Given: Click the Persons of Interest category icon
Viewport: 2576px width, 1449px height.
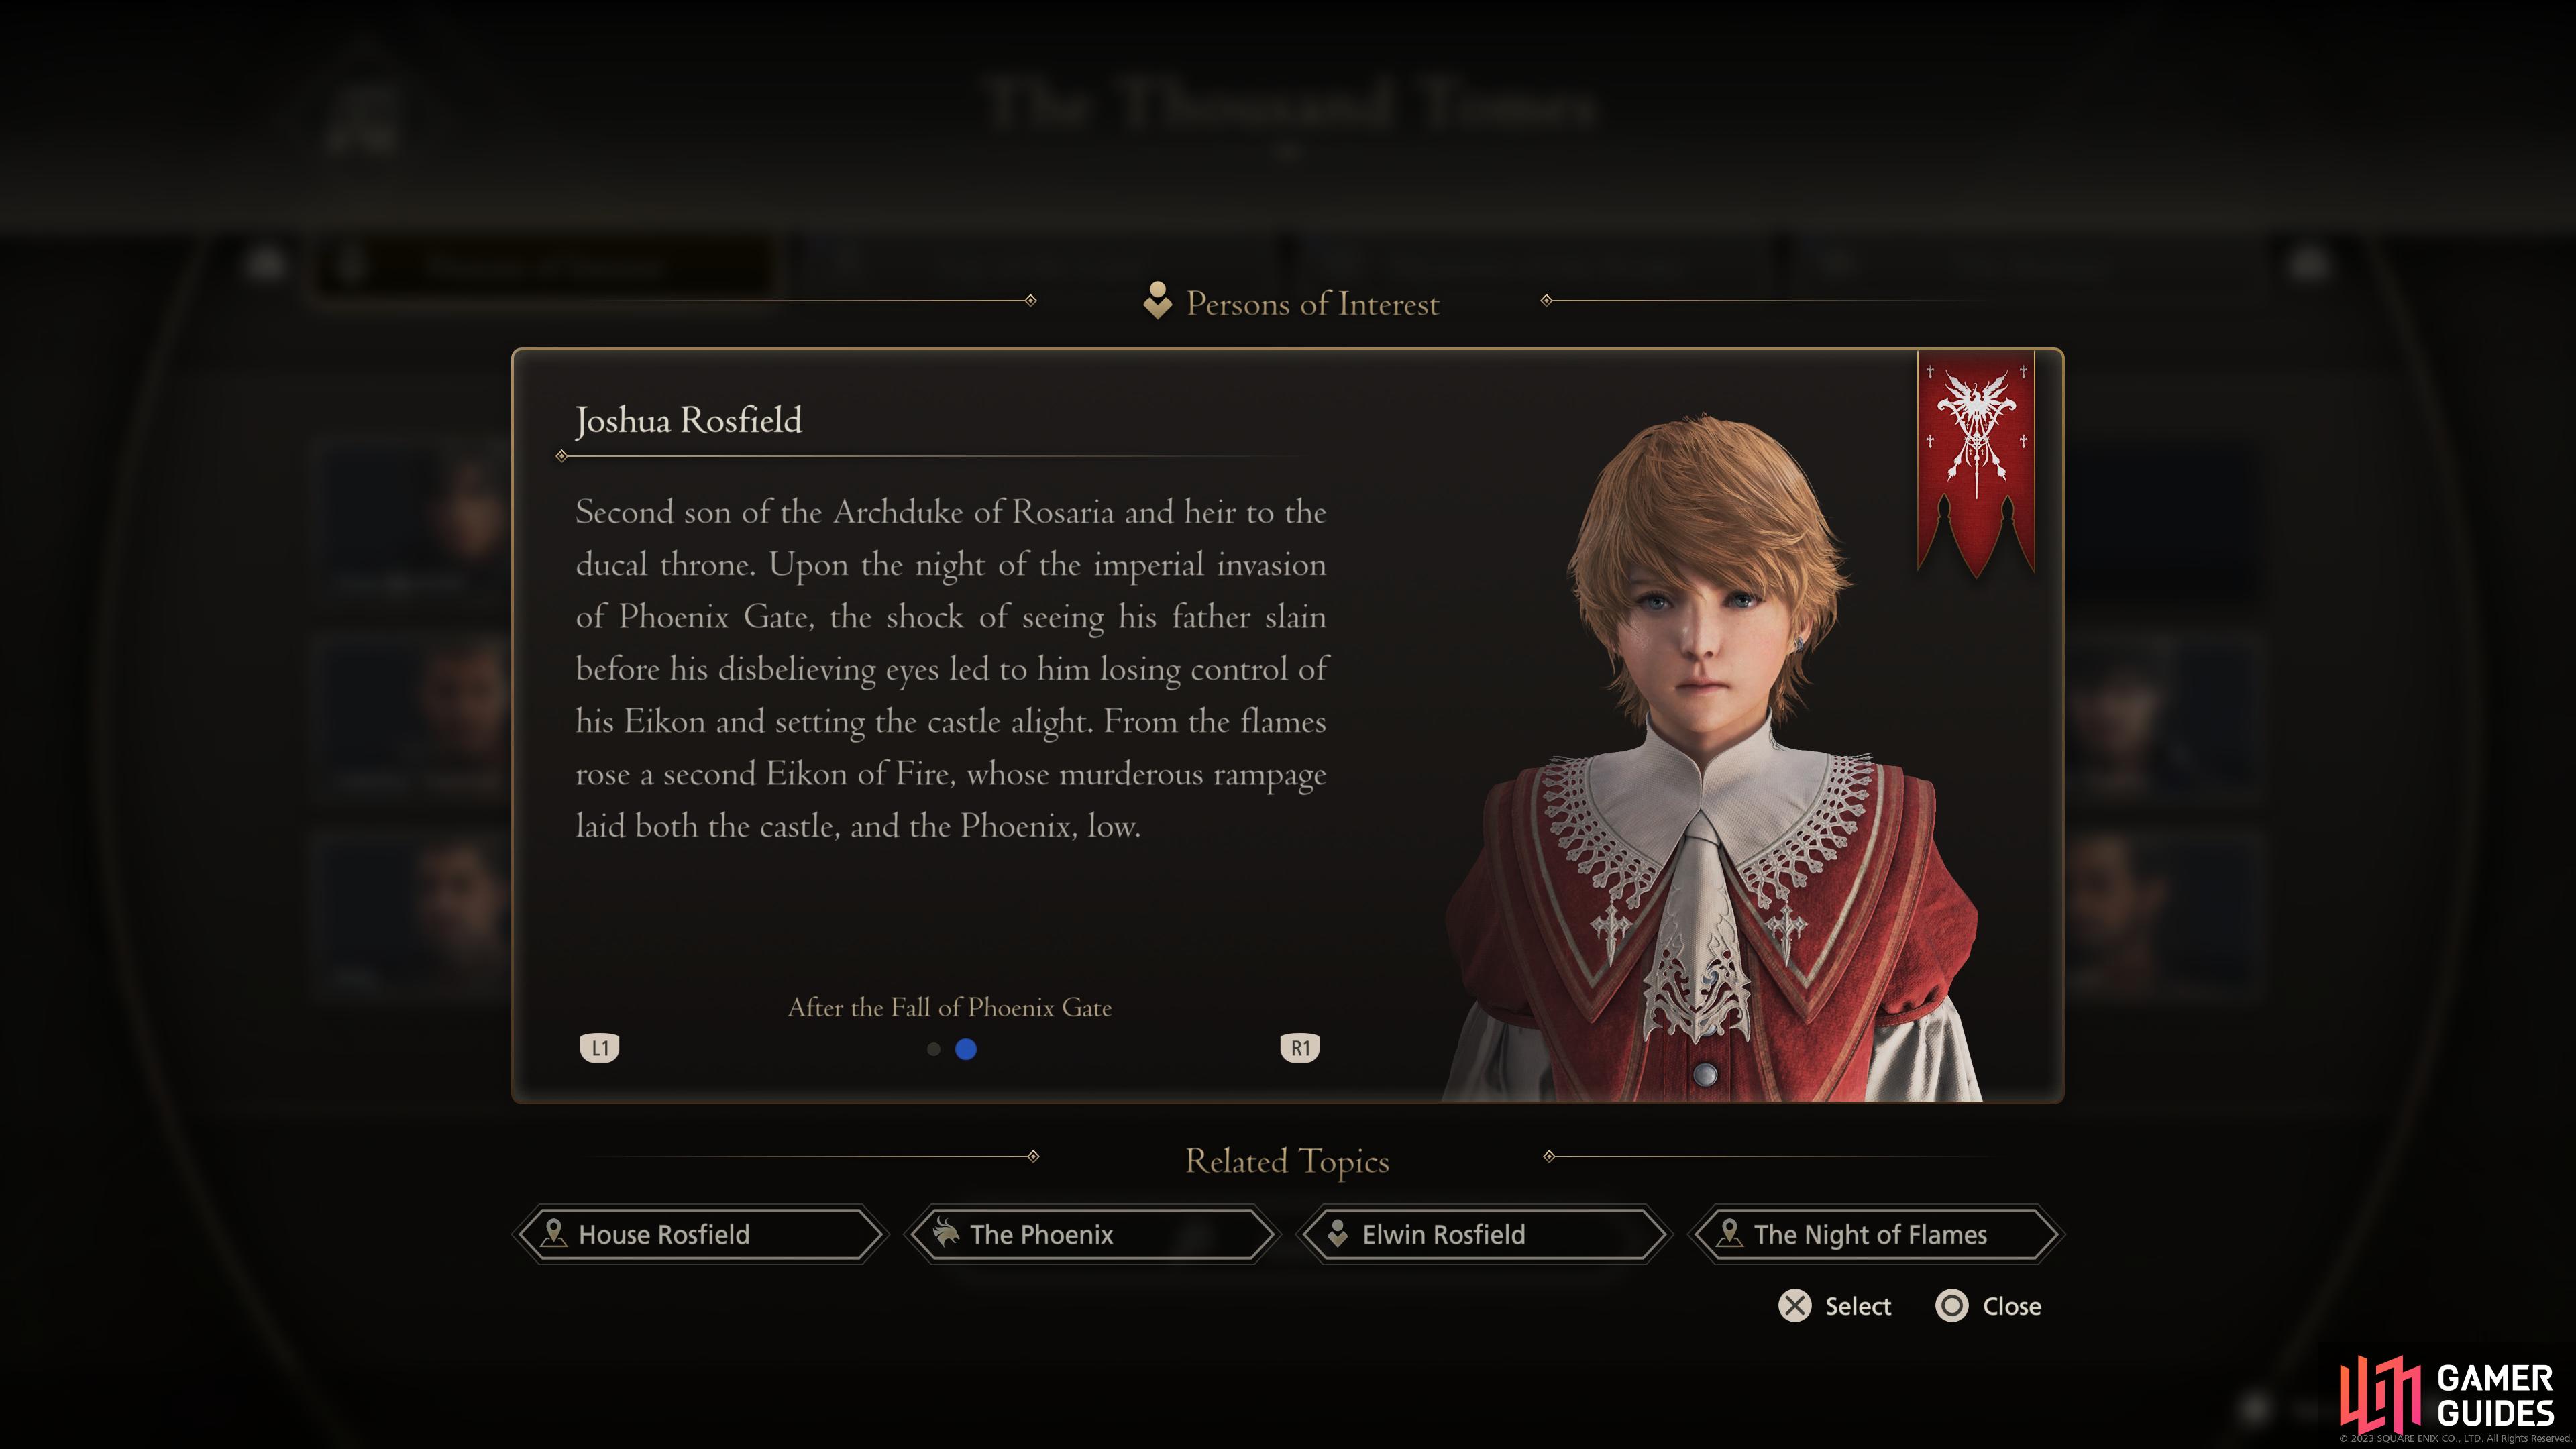Looking at the screenshot, I should (1157, 301).
